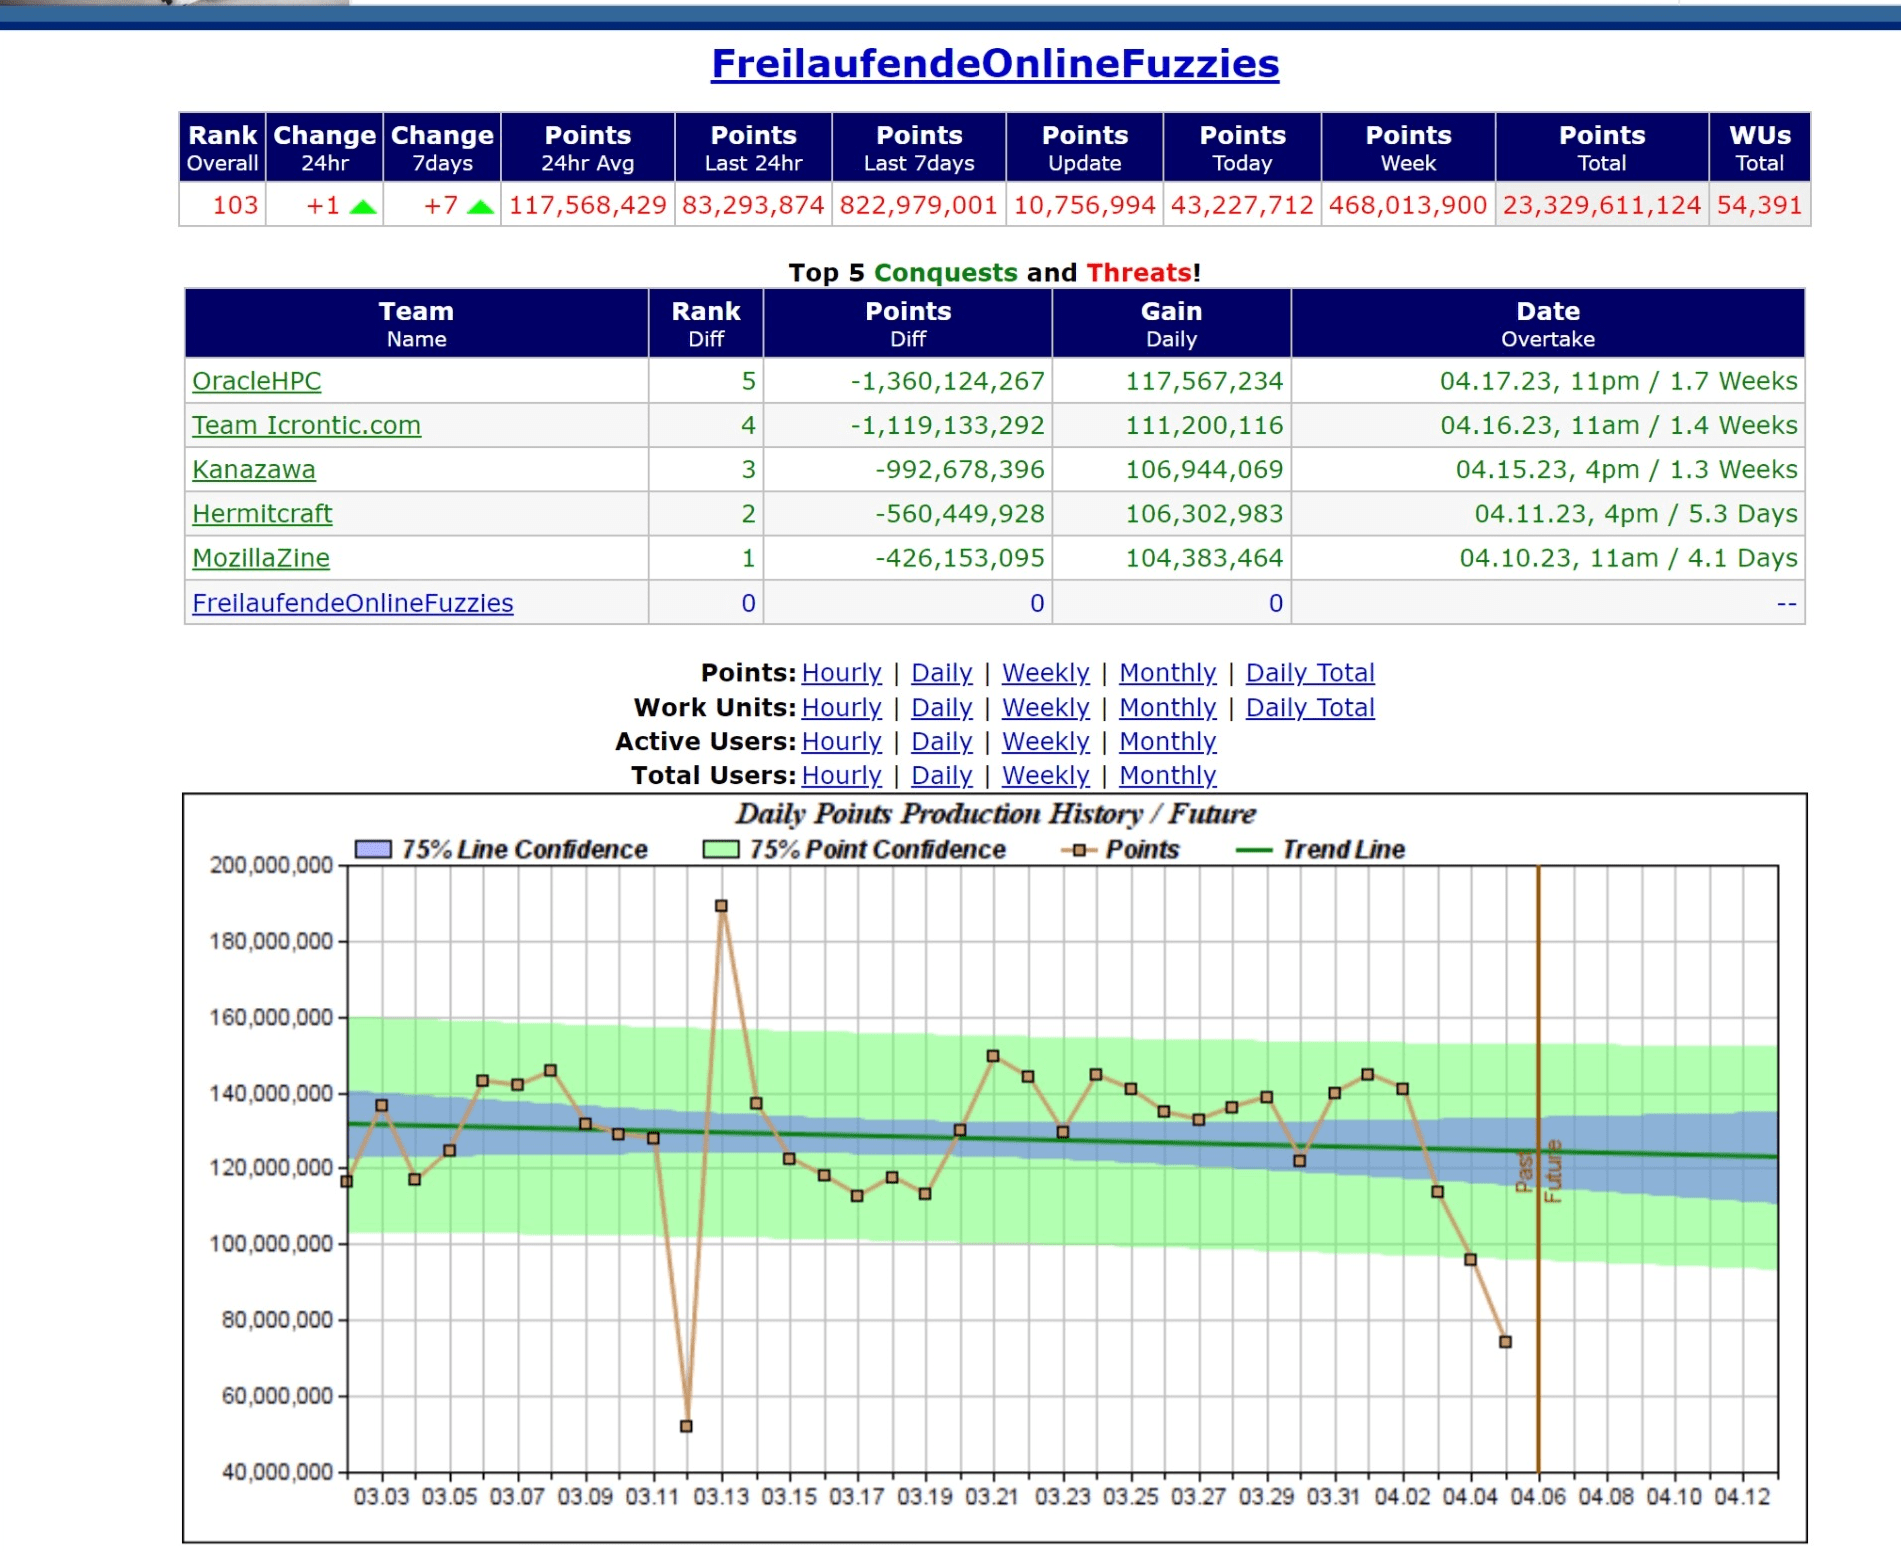Open the OracleHPC team link
The height and width of the screenshot is (1552, 1901).
click(257, 381)
